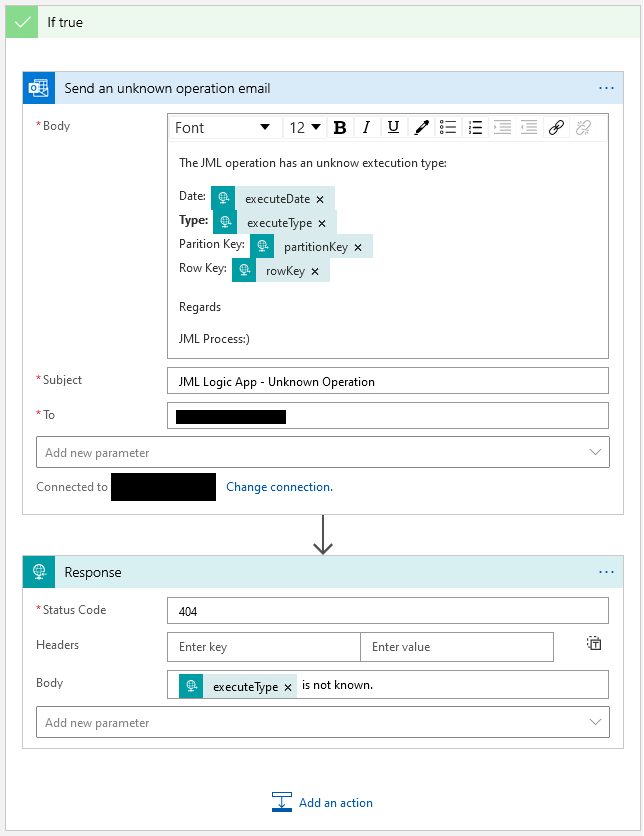This screenshot has height=836, width=644.
Task: Open the font size 12 dropdown
Action: 305,127
